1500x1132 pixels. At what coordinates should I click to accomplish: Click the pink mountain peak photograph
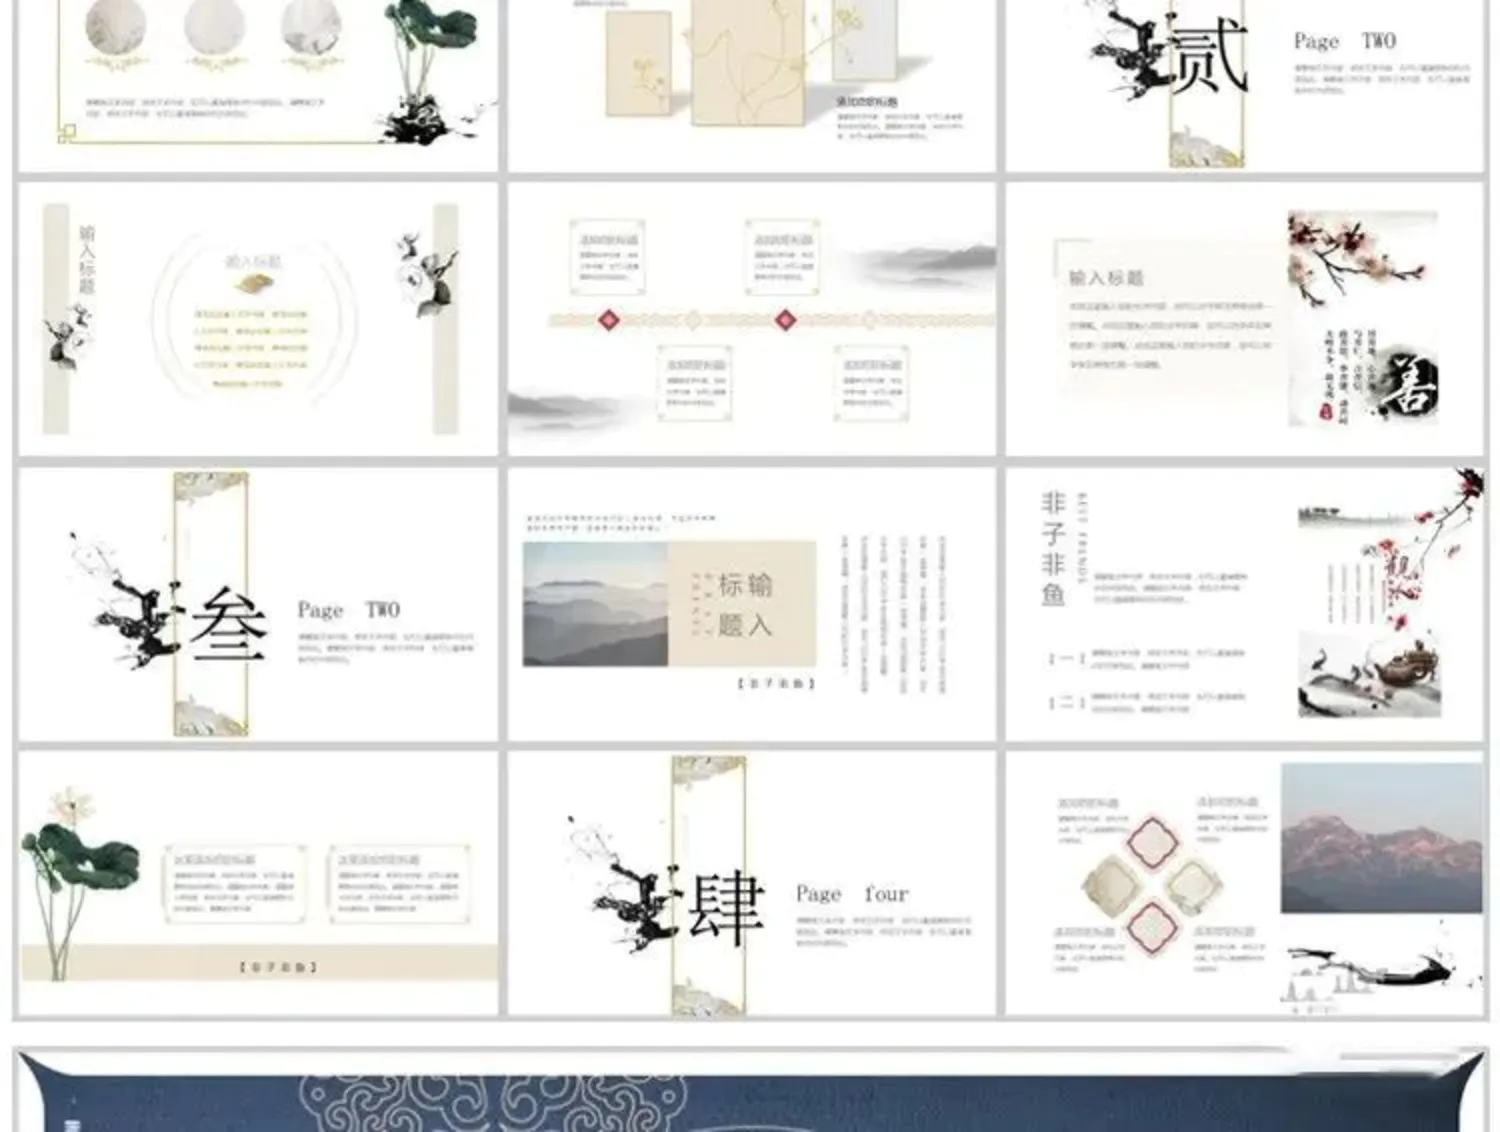(1382, 838)
